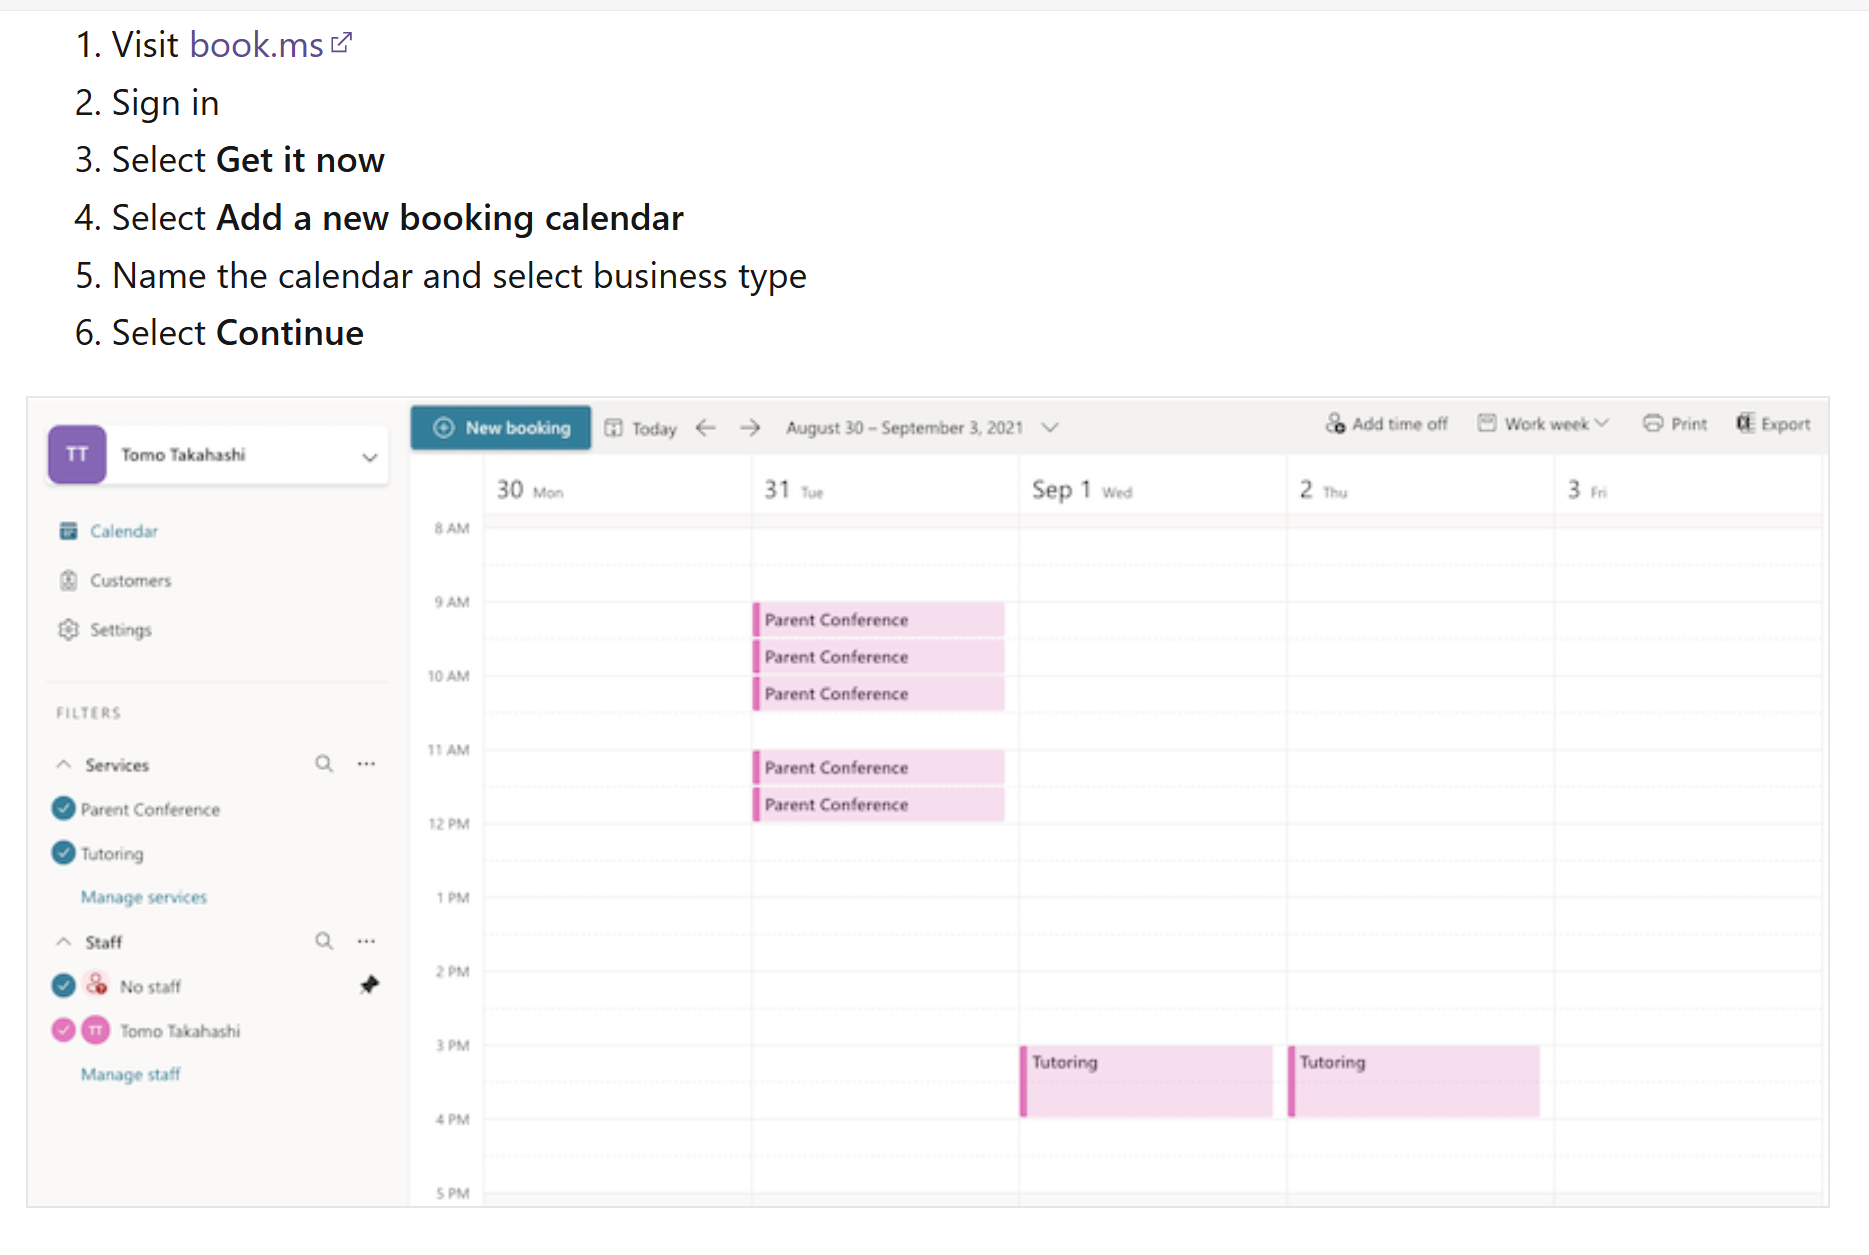Open the 11 AM Parent Conference booking
This screenshot has width=1869, height=1255.
point(878,768)
